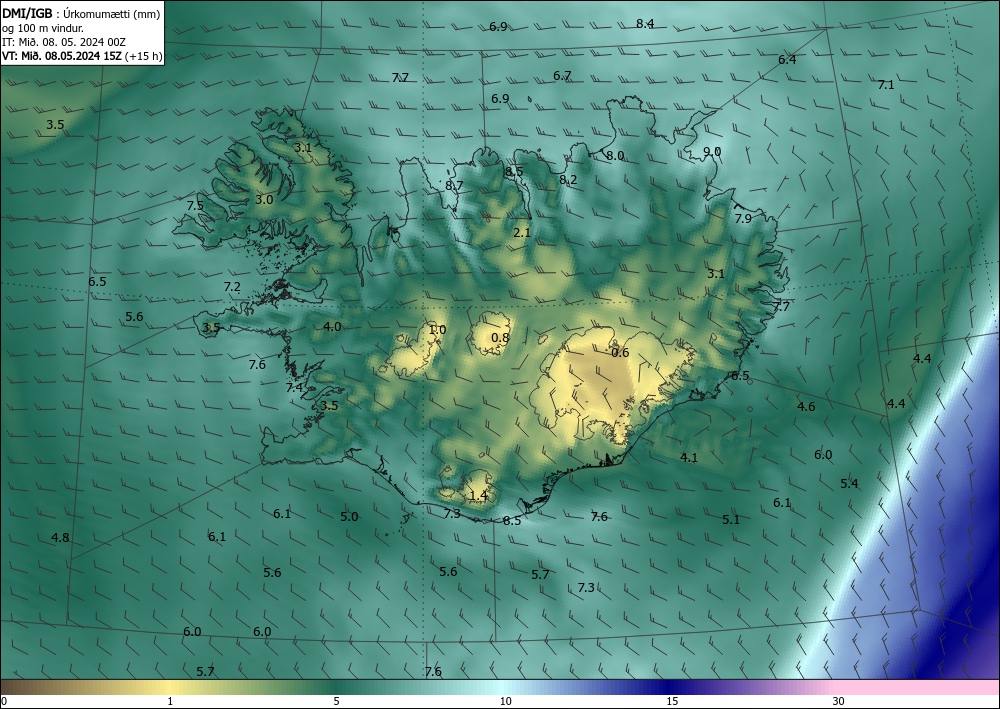The height and width of the screenshot is (709, 1000).
Task: Select the 7.5 value on the map
Action: (195, 205)
